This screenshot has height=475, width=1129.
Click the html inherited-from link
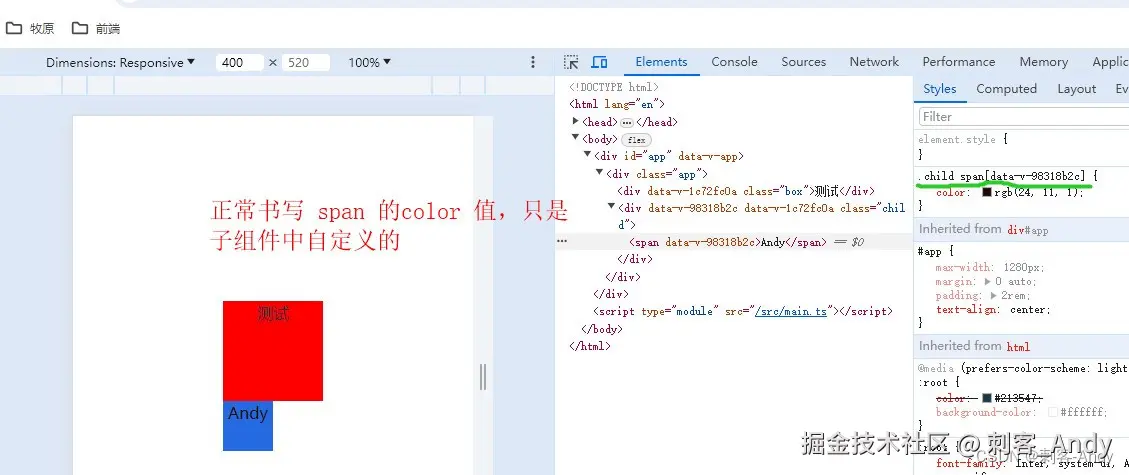pyautogui.click(x=1018, y=346)
